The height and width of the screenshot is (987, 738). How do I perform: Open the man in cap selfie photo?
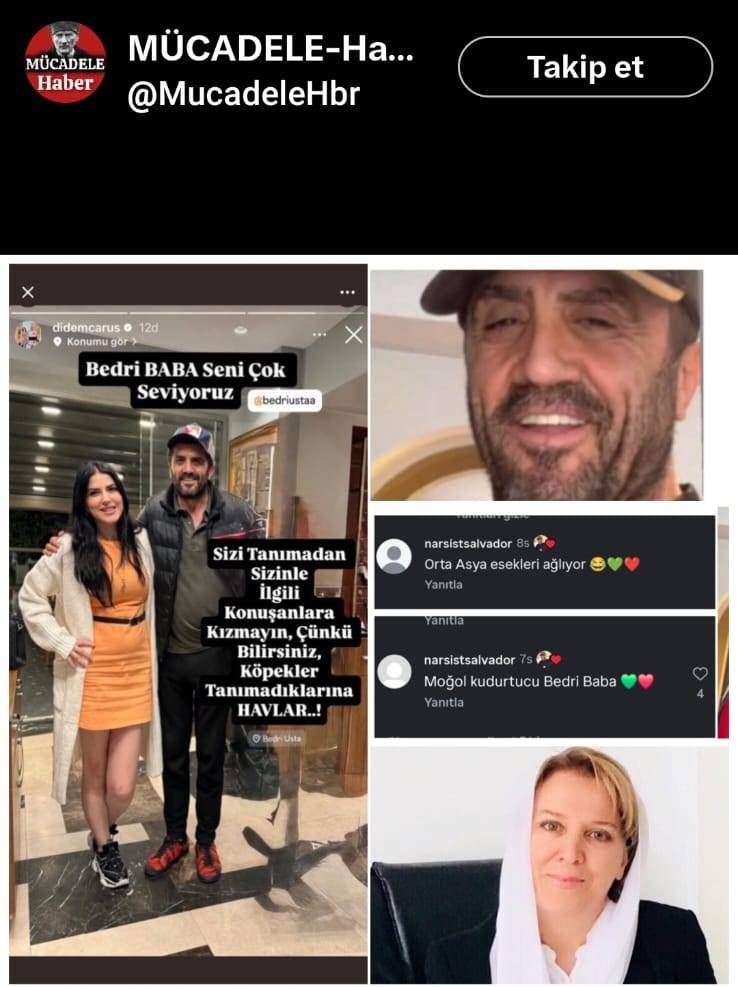point(536,385)
